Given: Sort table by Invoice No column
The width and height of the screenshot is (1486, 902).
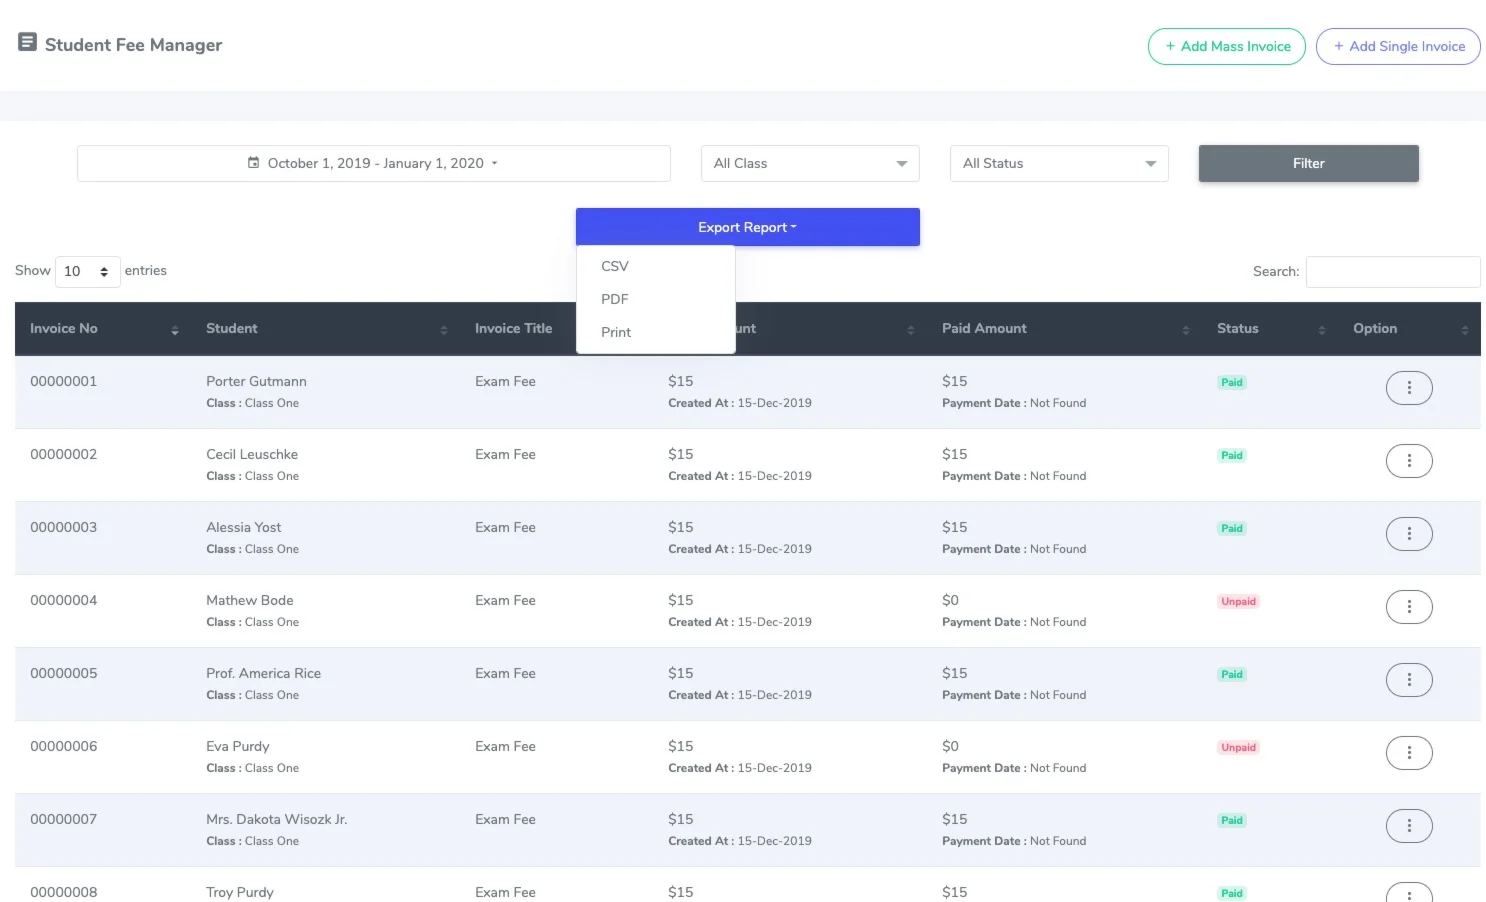Looking at the screenshot, I should point(64,329).
